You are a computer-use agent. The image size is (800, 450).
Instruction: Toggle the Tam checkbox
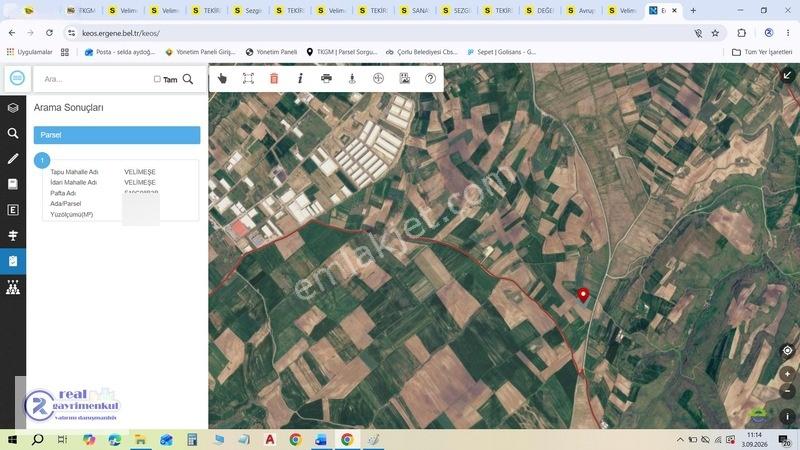pyautogui.click(x=157, y=79)
